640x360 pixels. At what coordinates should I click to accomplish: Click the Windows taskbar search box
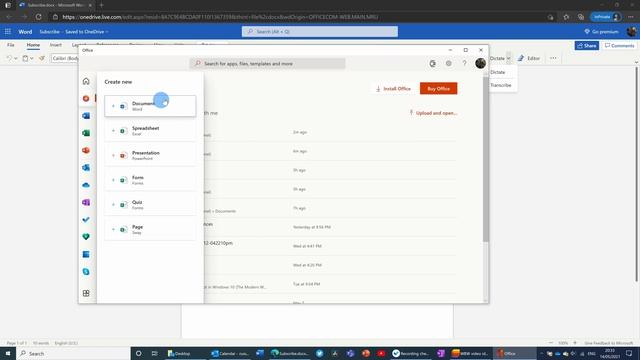pos(73,353)
